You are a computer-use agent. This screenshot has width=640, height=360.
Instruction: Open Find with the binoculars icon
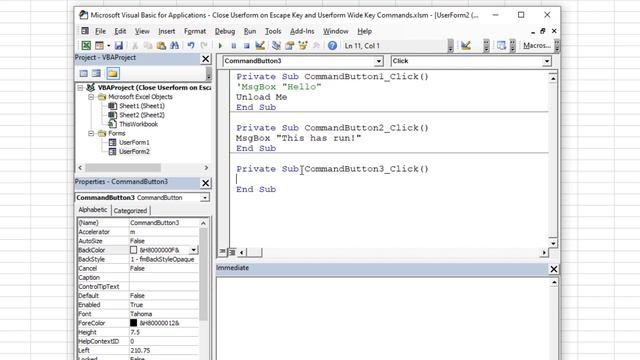click(174, 46)
